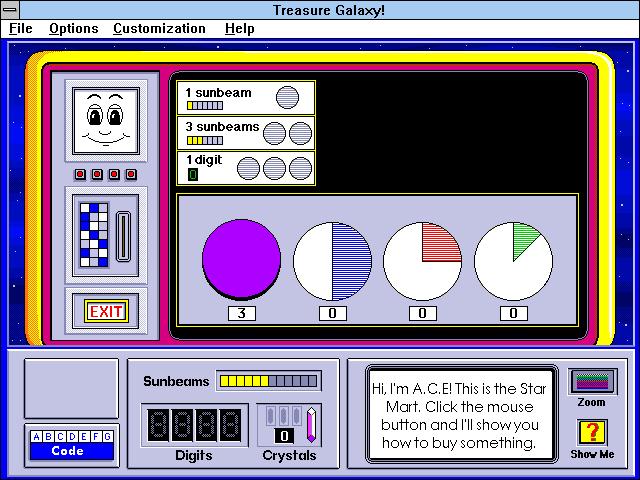Open the Code alphabet panel

click(x=72, y=445)
